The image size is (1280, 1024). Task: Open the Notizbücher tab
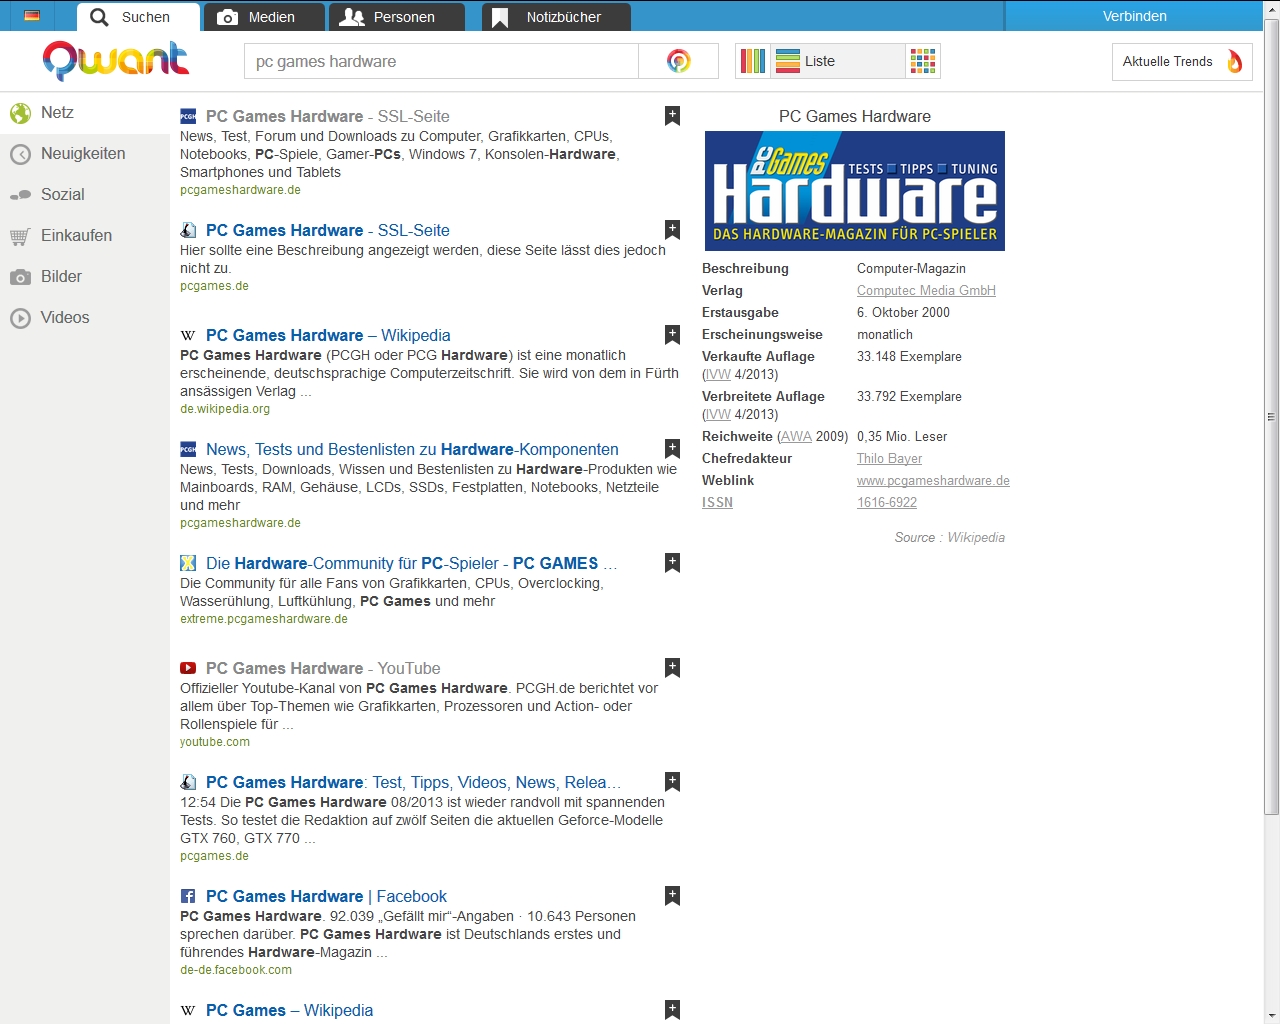pos(556,17)
